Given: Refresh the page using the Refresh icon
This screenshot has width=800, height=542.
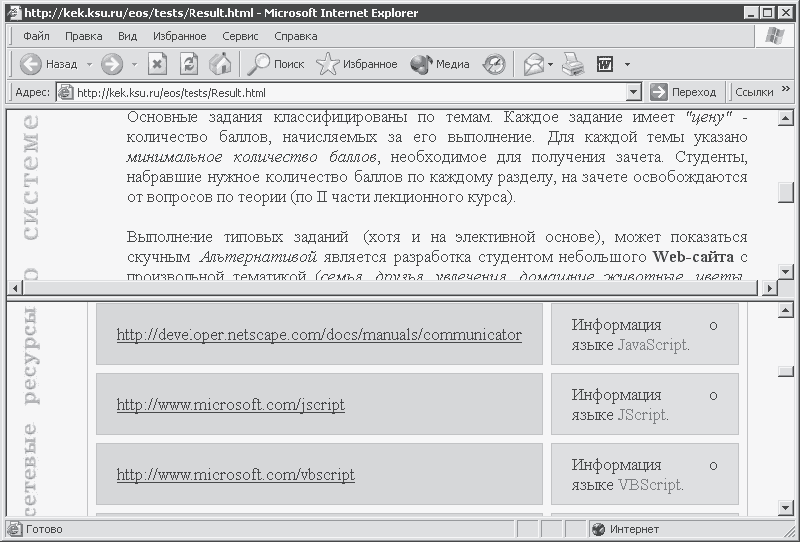Looking at the screenshot, I should (x=189, y=64).
